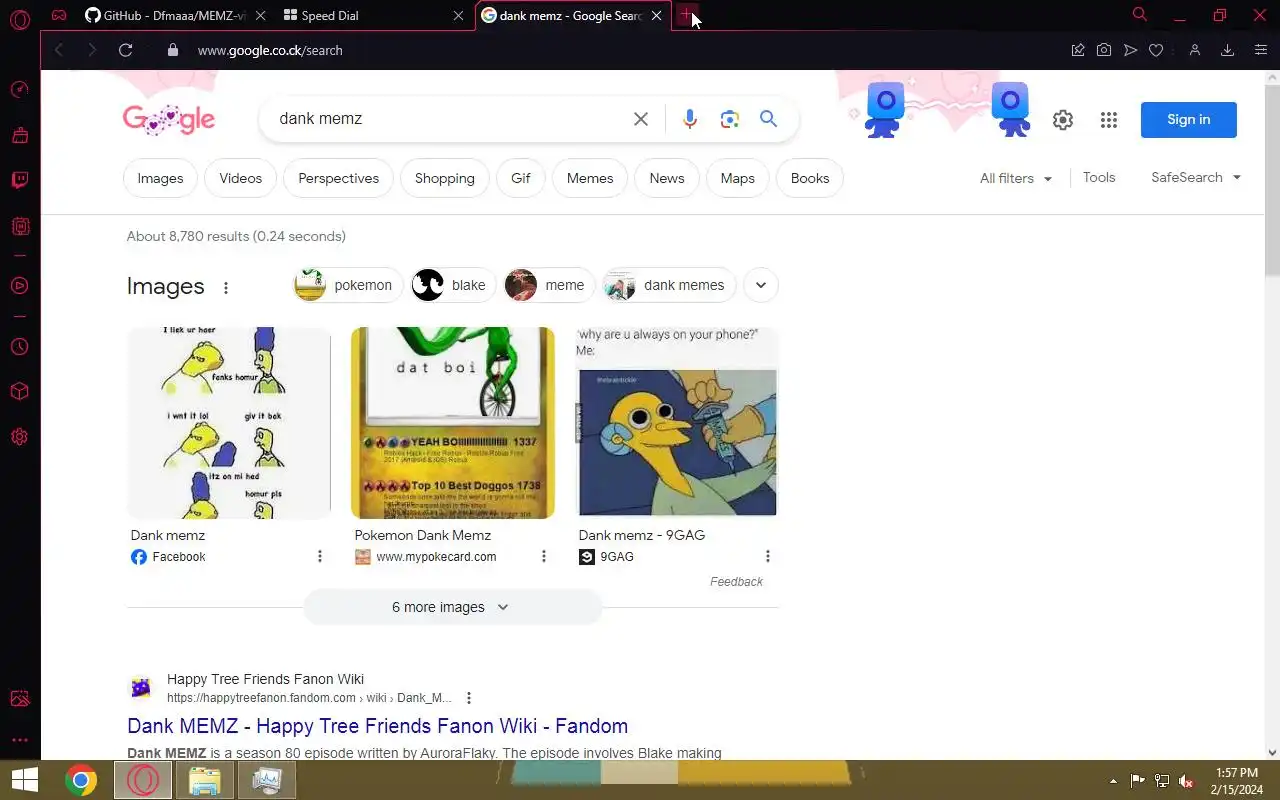This screenshot has height=800, width=1280.
Task: Open GX Cleaner in sidebar
Action: tap(19, 134)
